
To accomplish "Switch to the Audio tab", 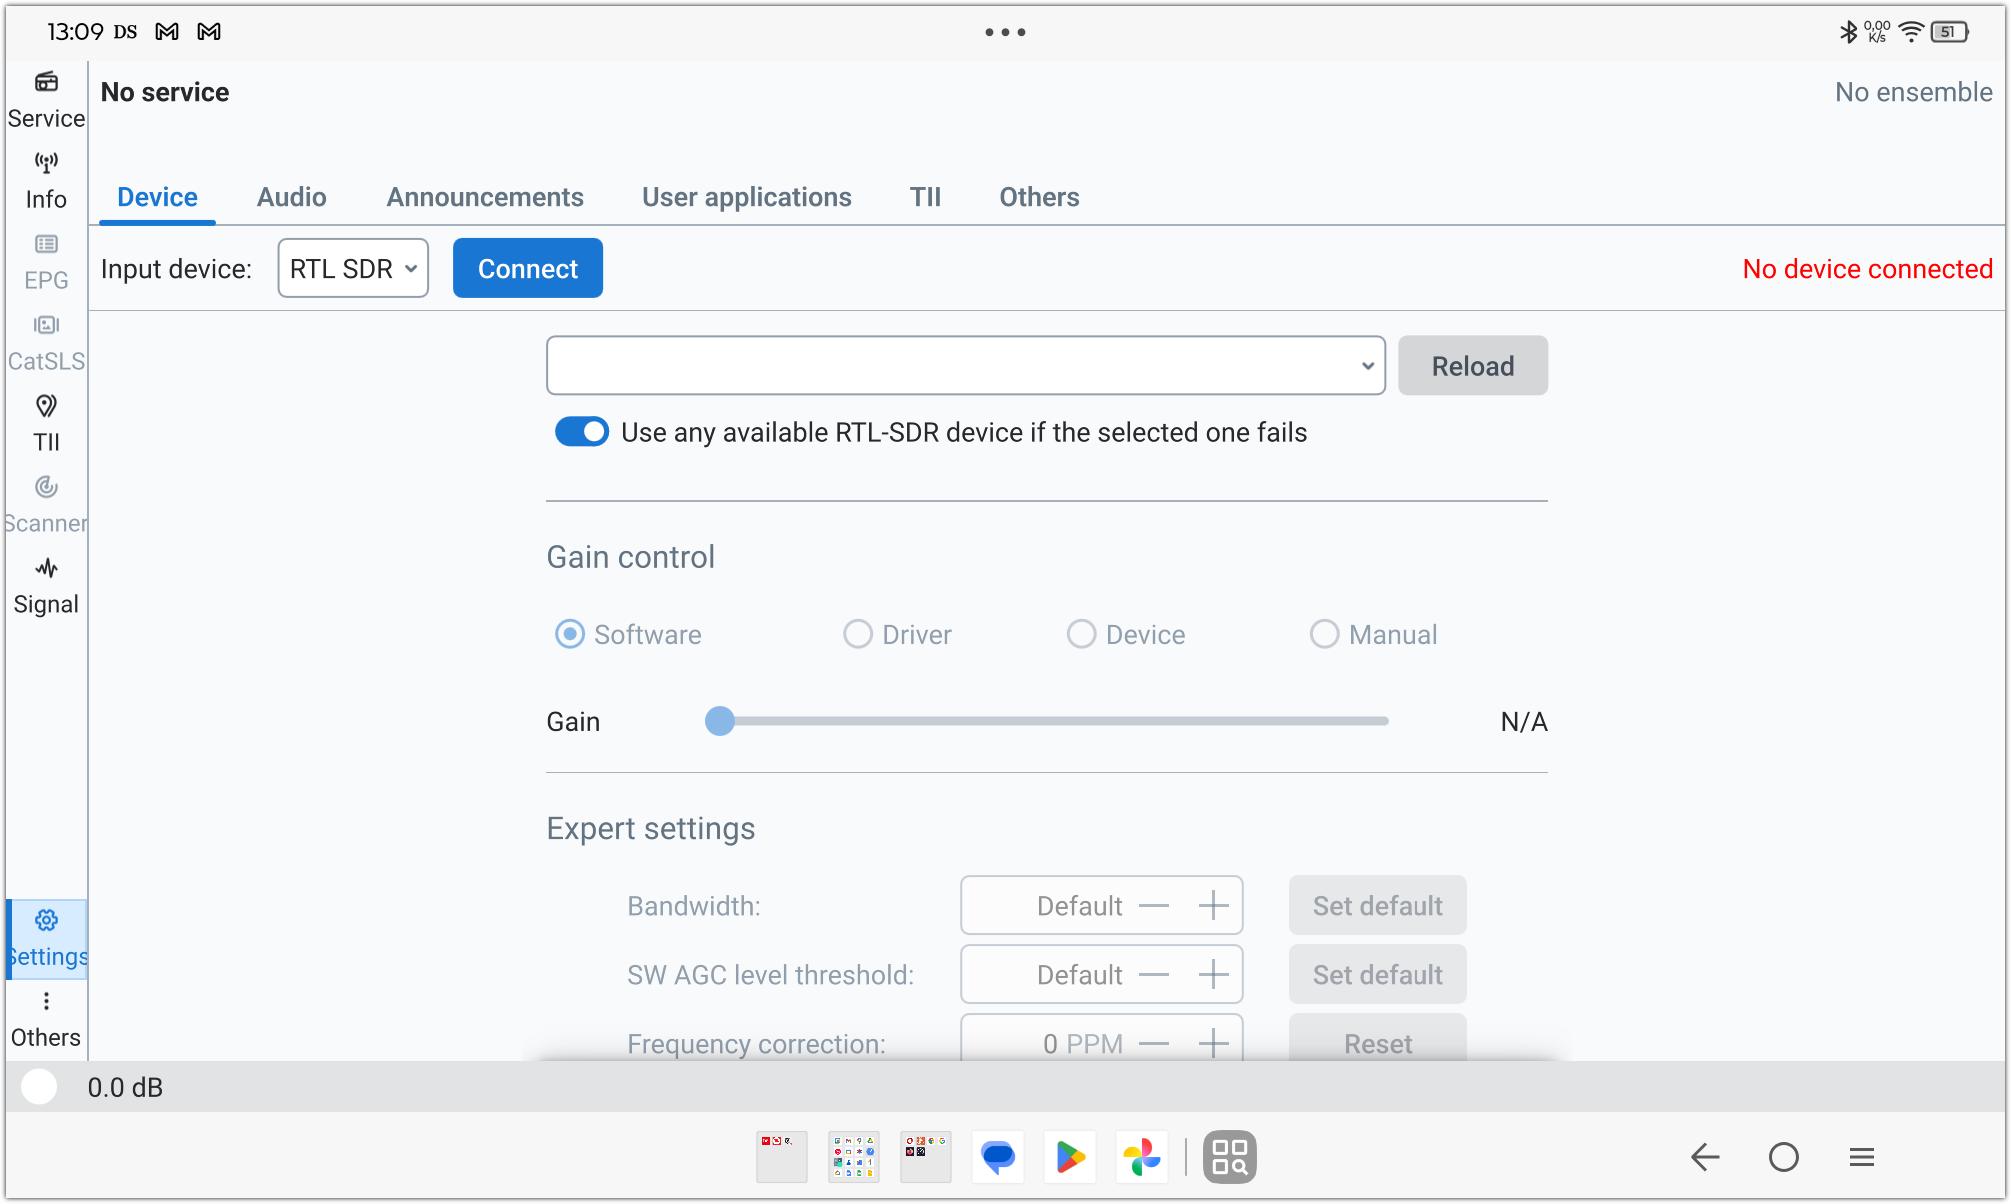I will 291,197.
